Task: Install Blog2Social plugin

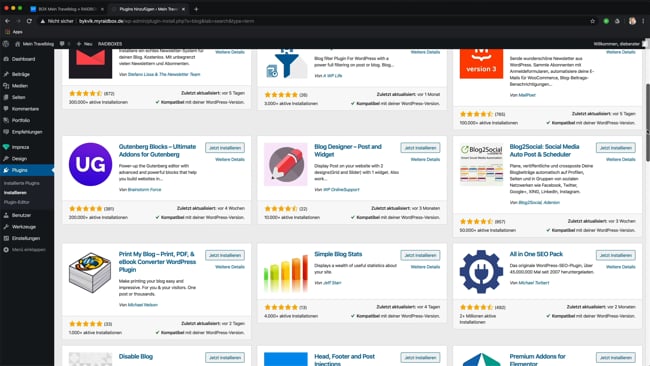Action: [616, 148]
